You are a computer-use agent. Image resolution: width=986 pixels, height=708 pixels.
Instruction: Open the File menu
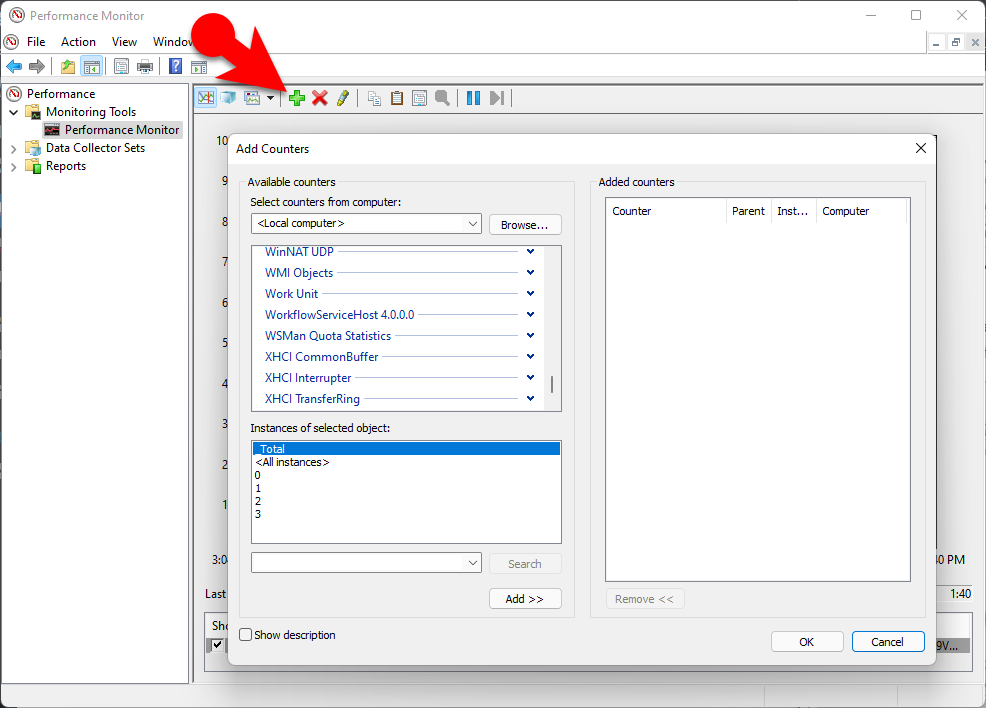click(x=36, y=41)
